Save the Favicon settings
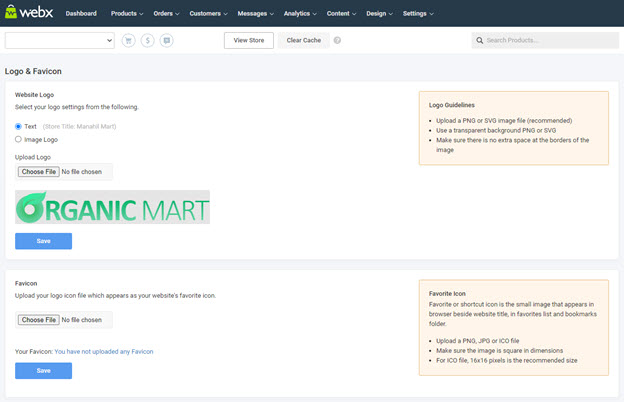Viewport: 624px width, 402px height. pos(43,371)
